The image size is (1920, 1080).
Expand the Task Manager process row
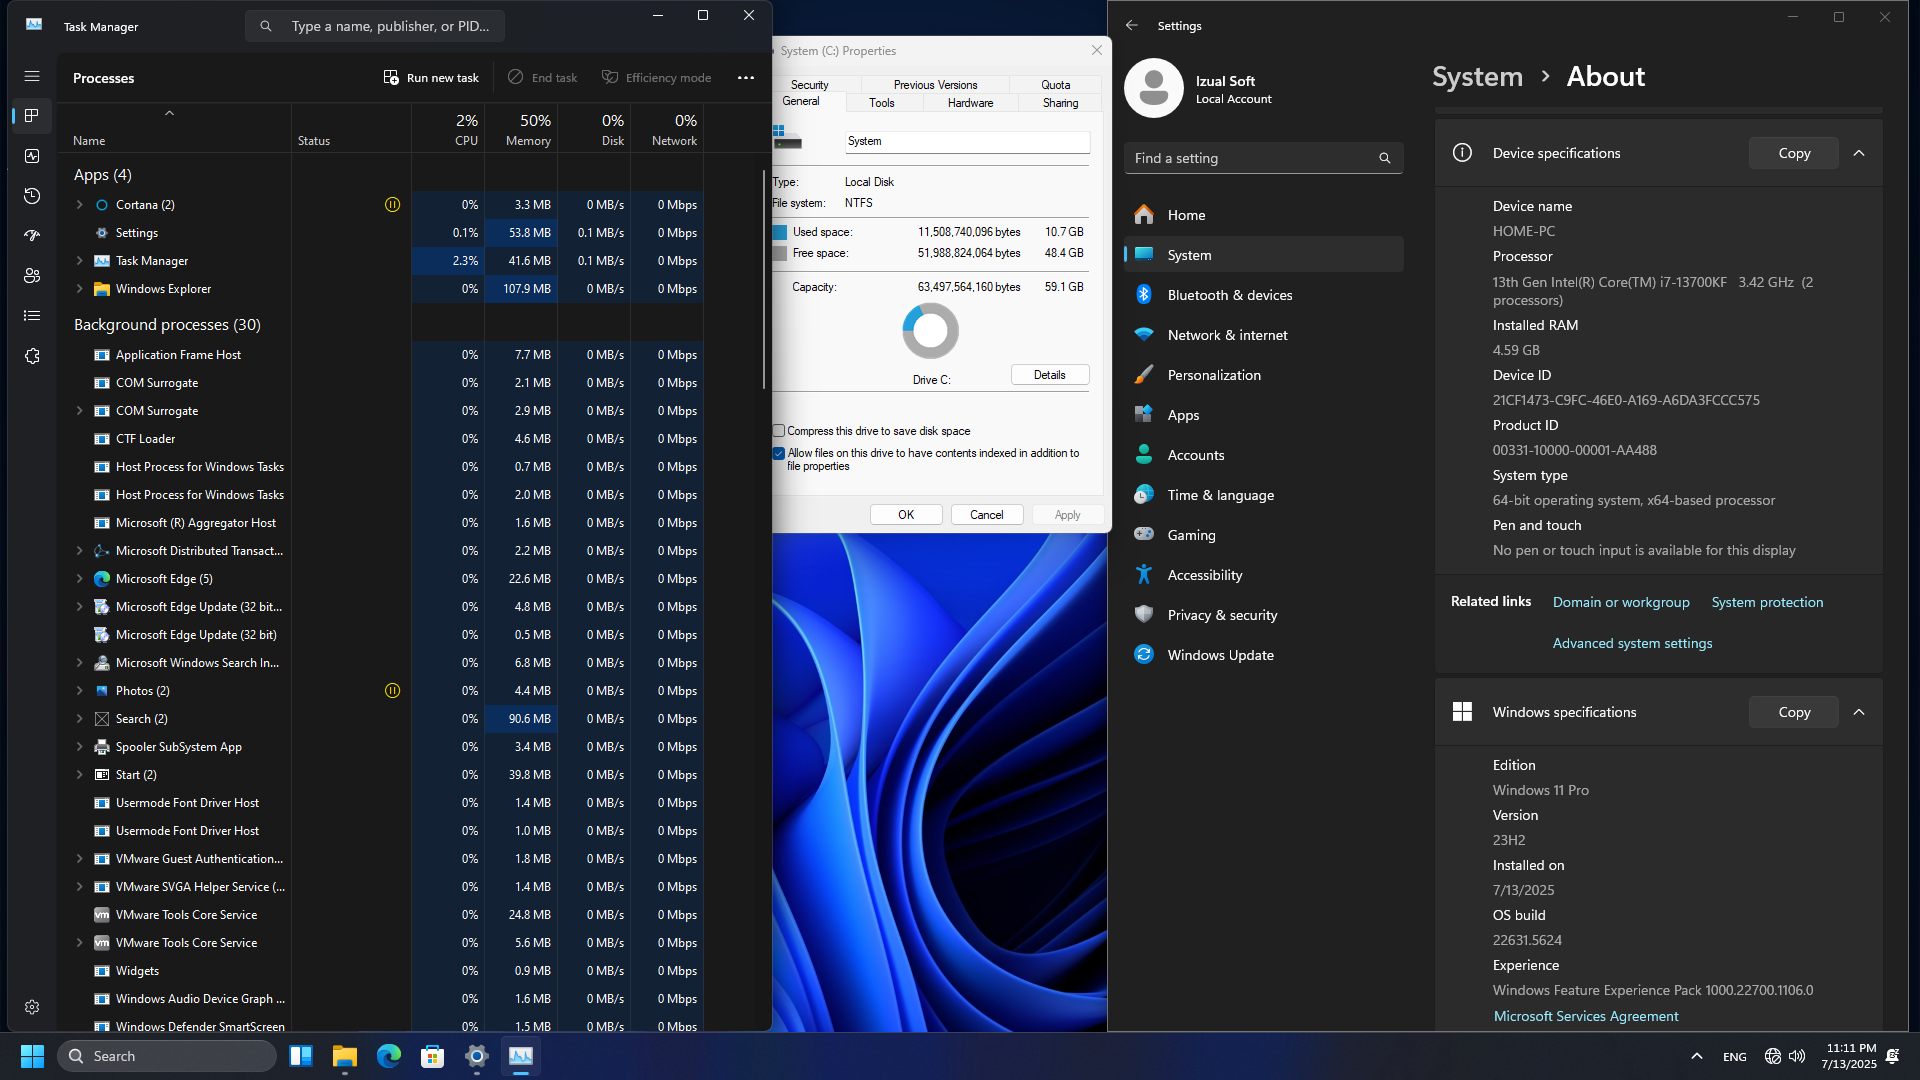pyautogui.click(x=80, y=261)
